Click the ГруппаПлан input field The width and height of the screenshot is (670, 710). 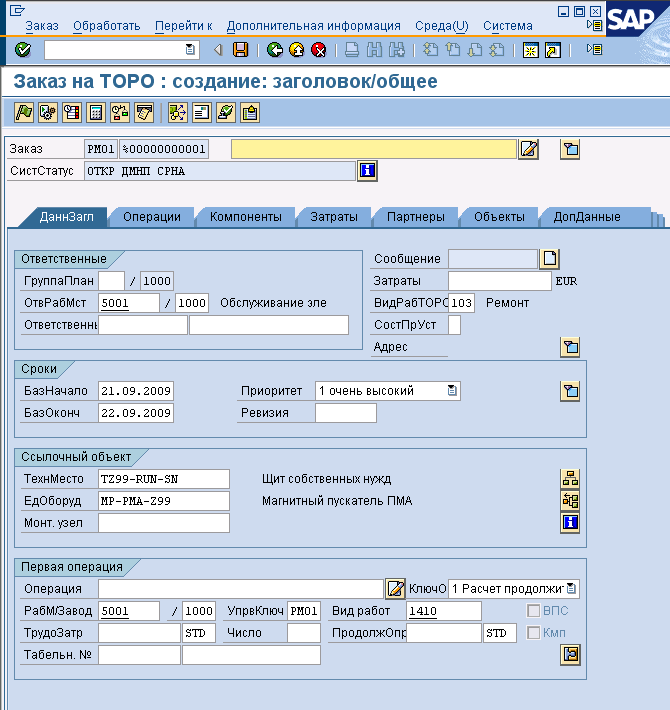pos(111,281)
